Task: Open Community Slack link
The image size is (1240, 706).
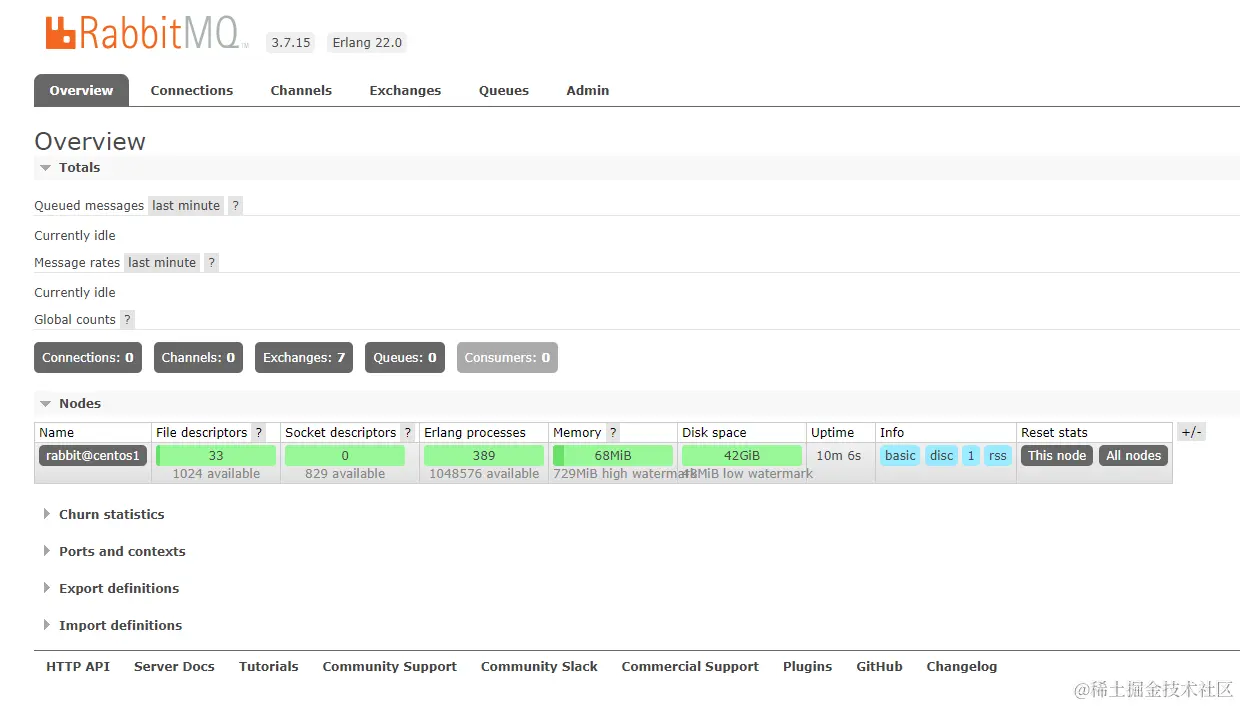Action: 539,667
